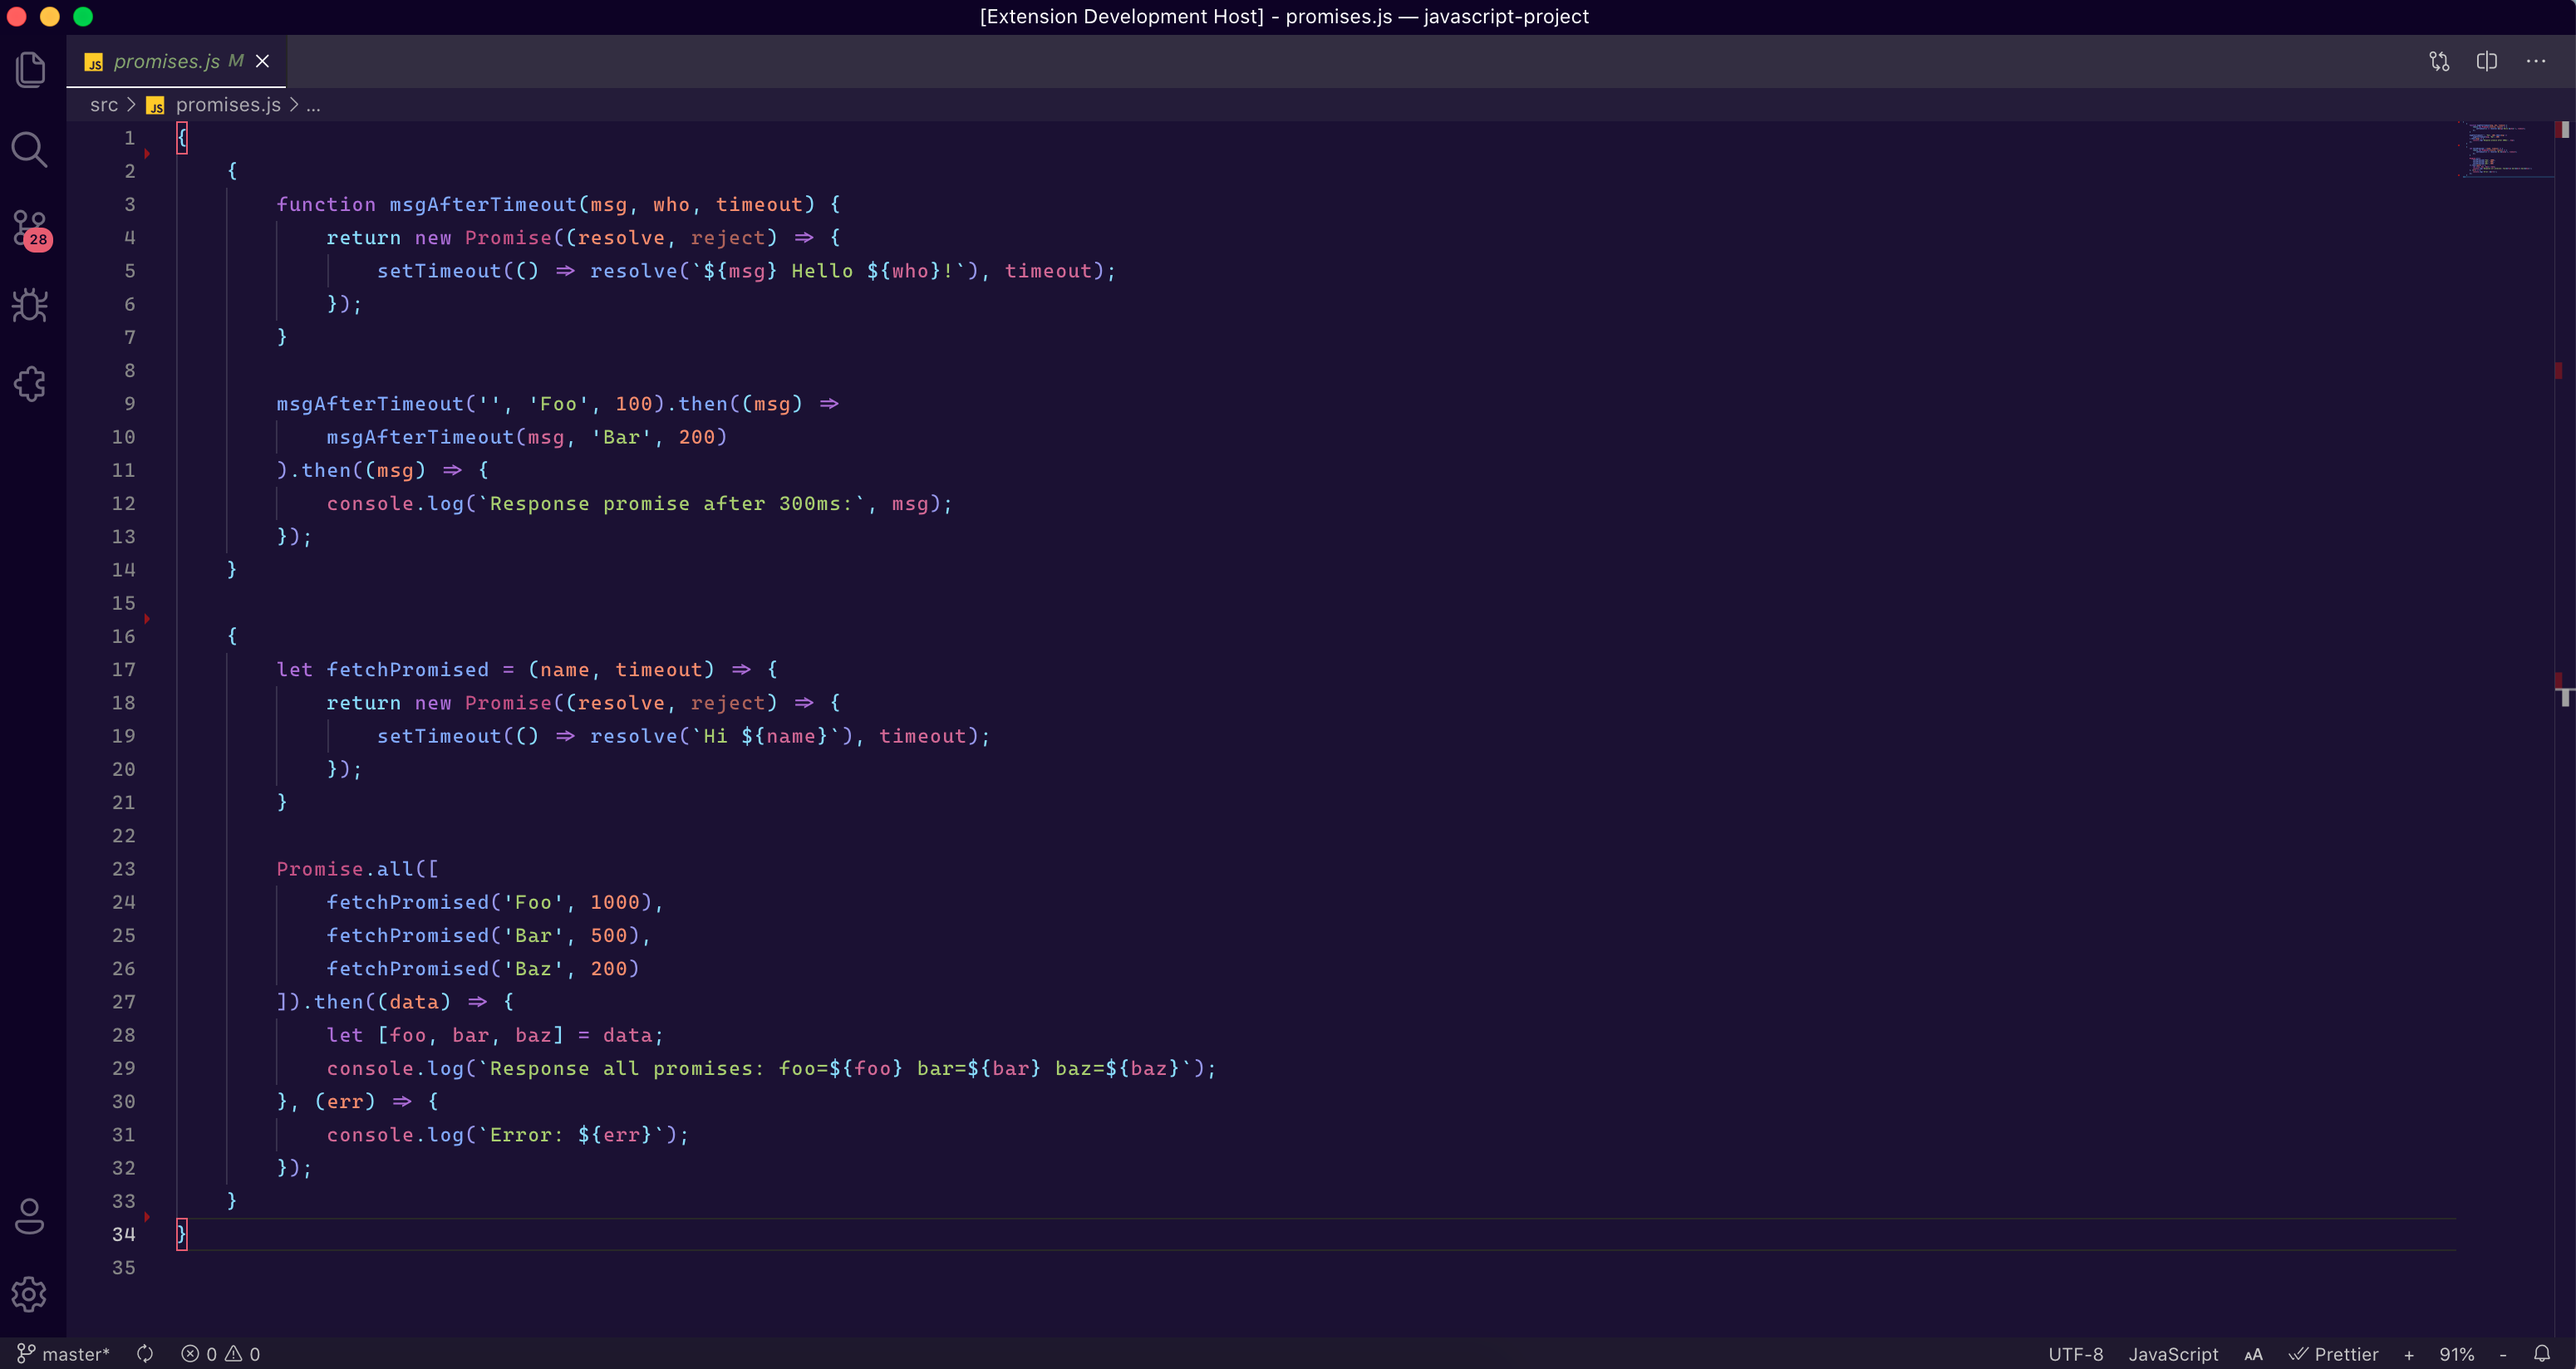Screen dimensions: 2576x1369
Task: Click the master* git branch indicator
Action: coord(64,1354)
